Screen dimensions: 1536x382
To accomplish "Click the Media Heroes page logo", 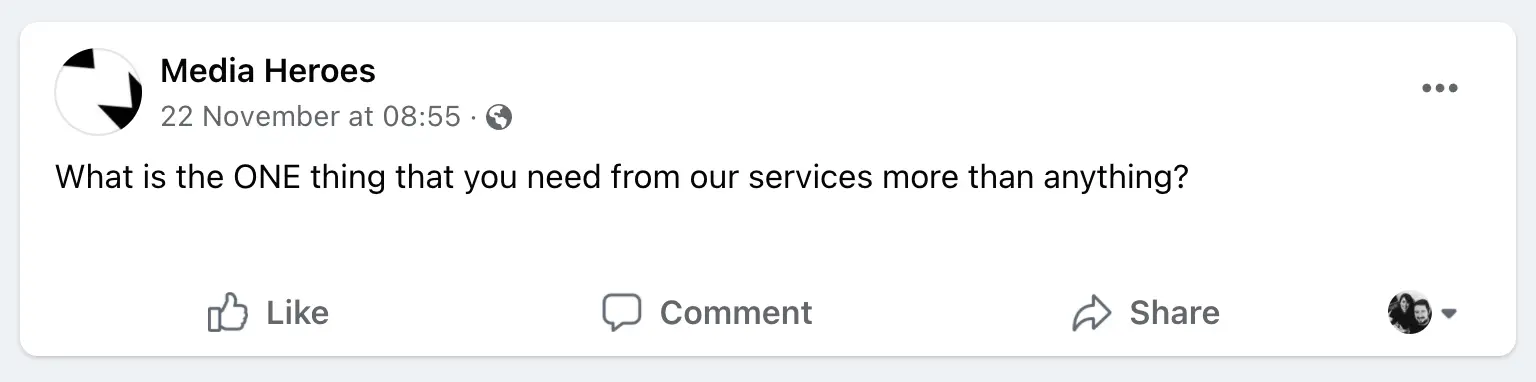I will click(99, 91).
